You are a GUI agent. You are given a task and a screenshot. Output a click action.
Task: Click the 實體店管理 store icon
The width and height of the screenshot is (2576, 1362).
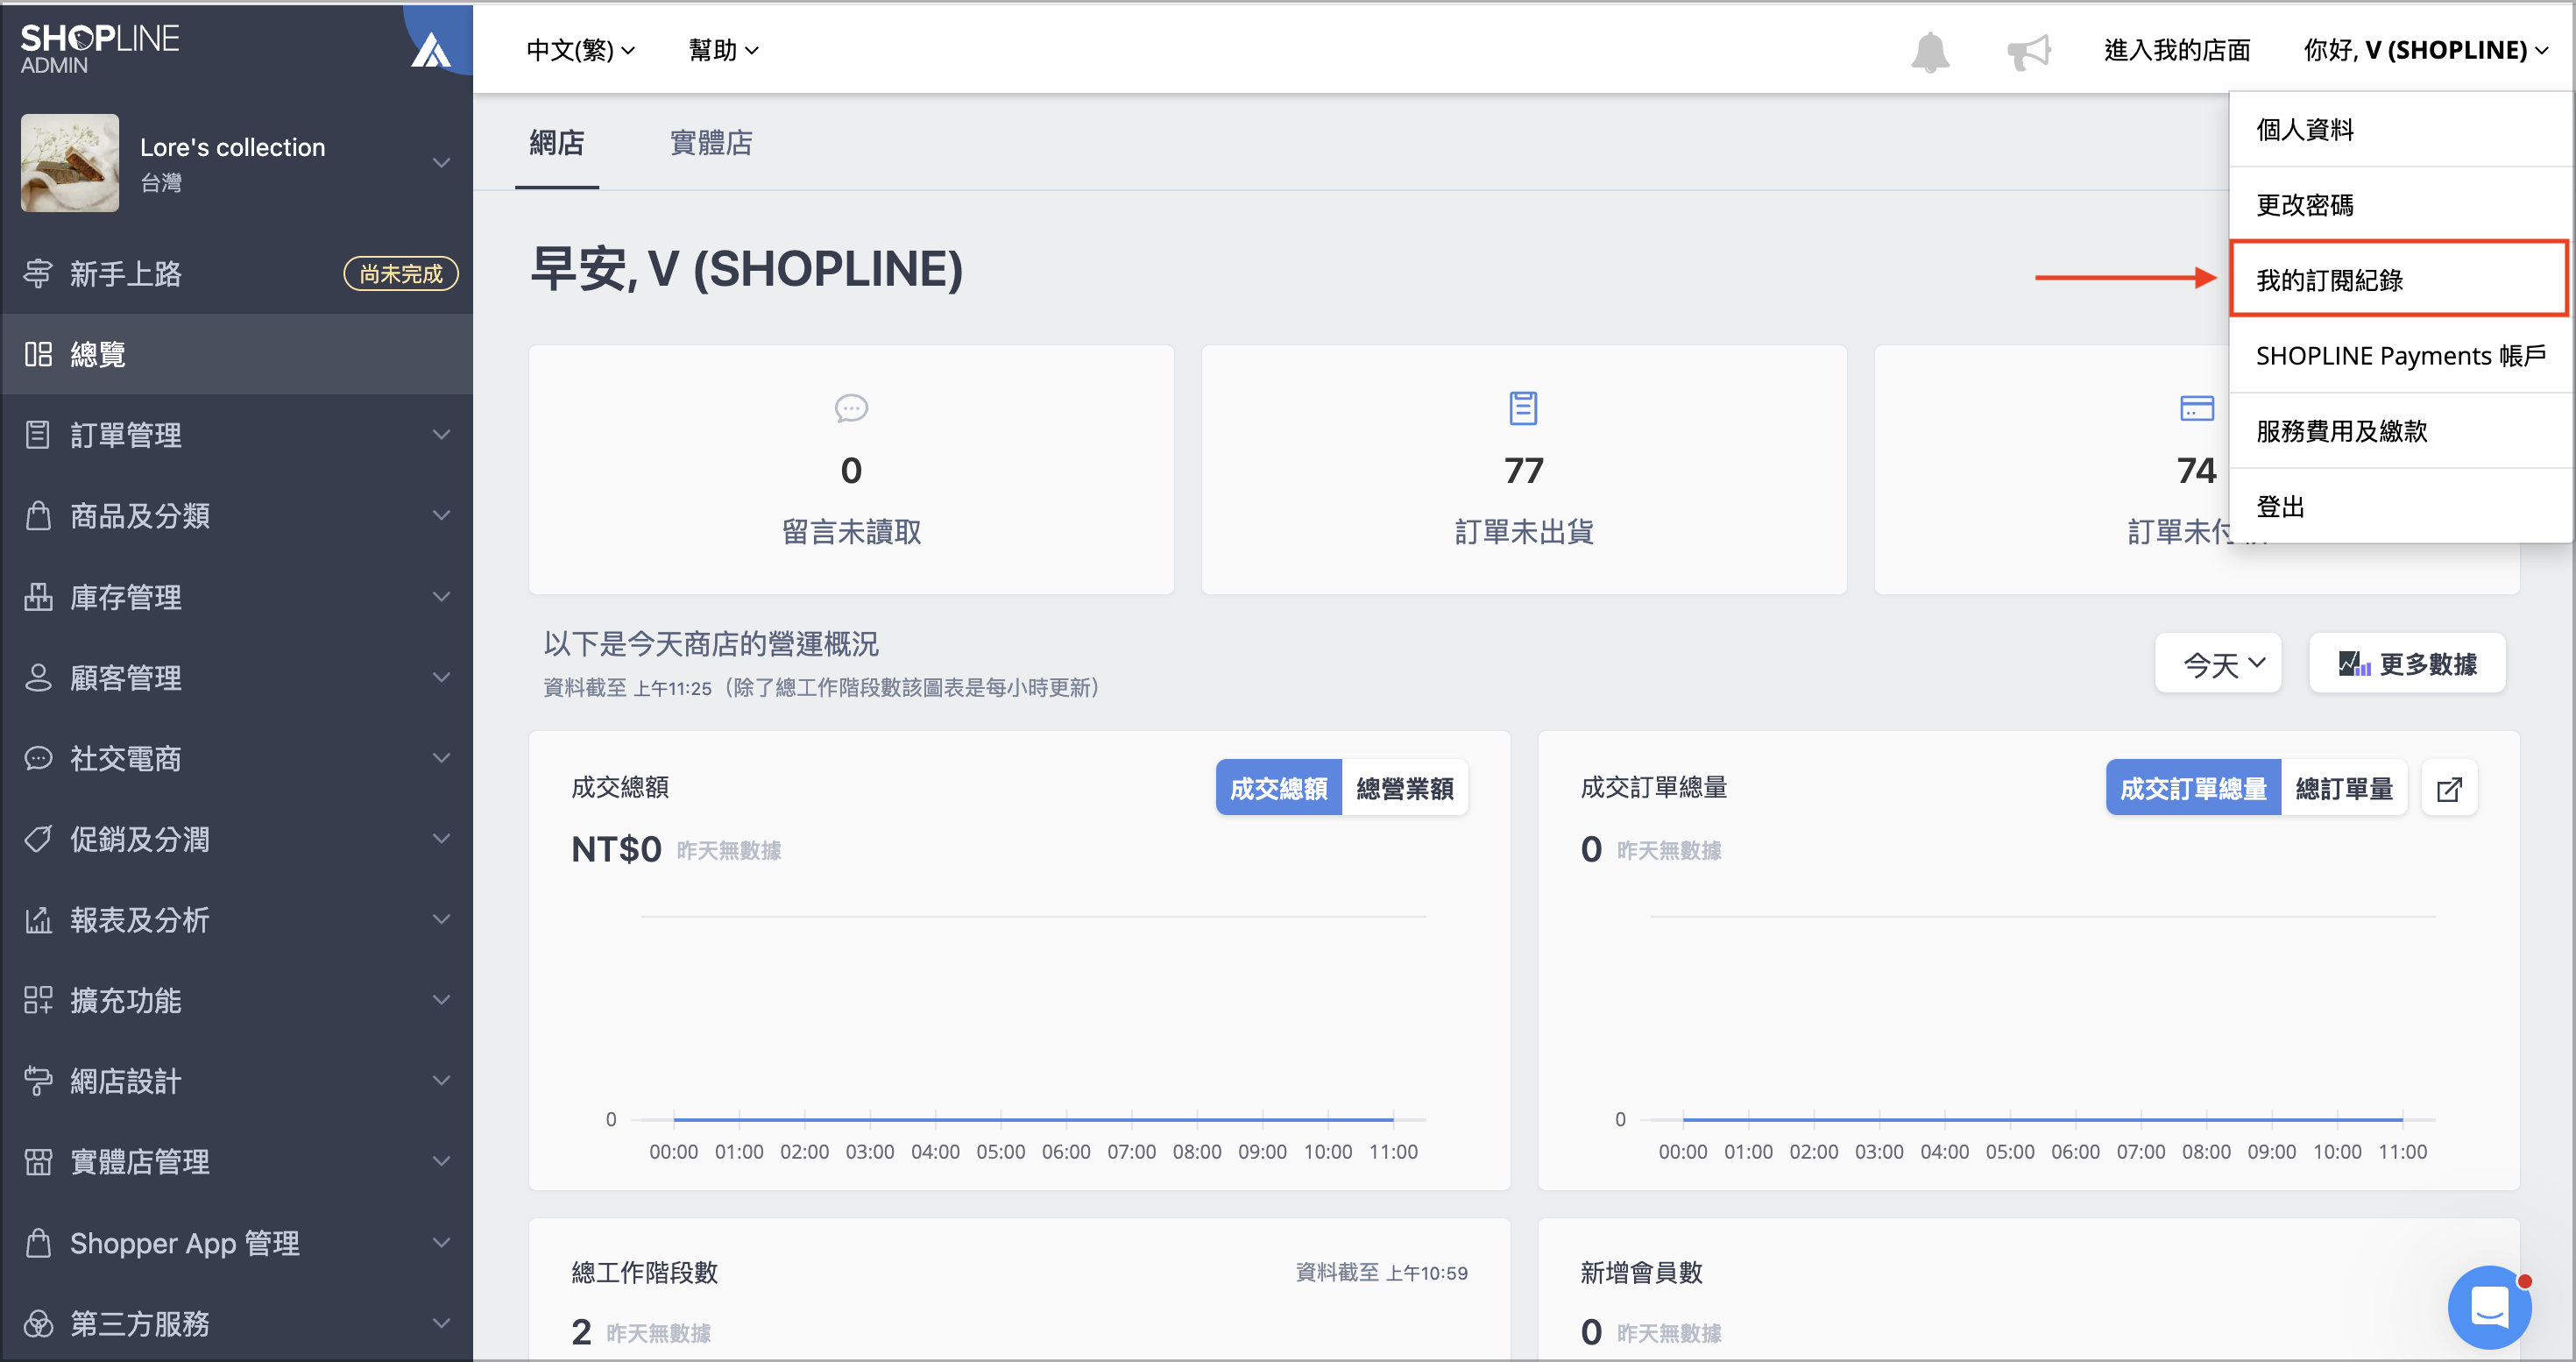tap(38, 1162)
